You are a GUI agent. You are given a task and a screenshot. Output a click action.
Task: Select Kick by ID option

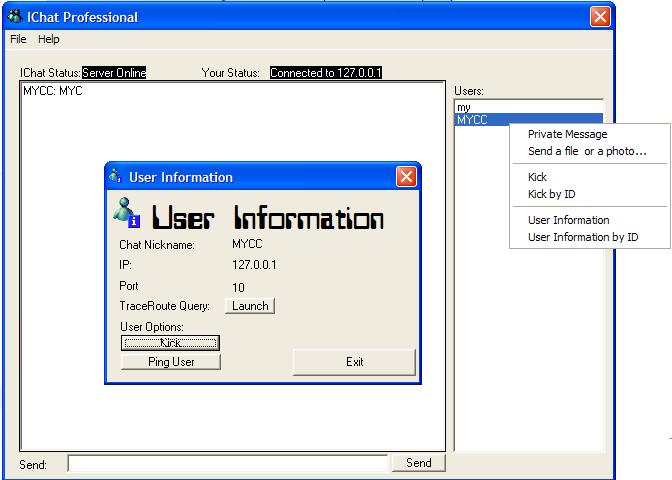click(551, 194)
